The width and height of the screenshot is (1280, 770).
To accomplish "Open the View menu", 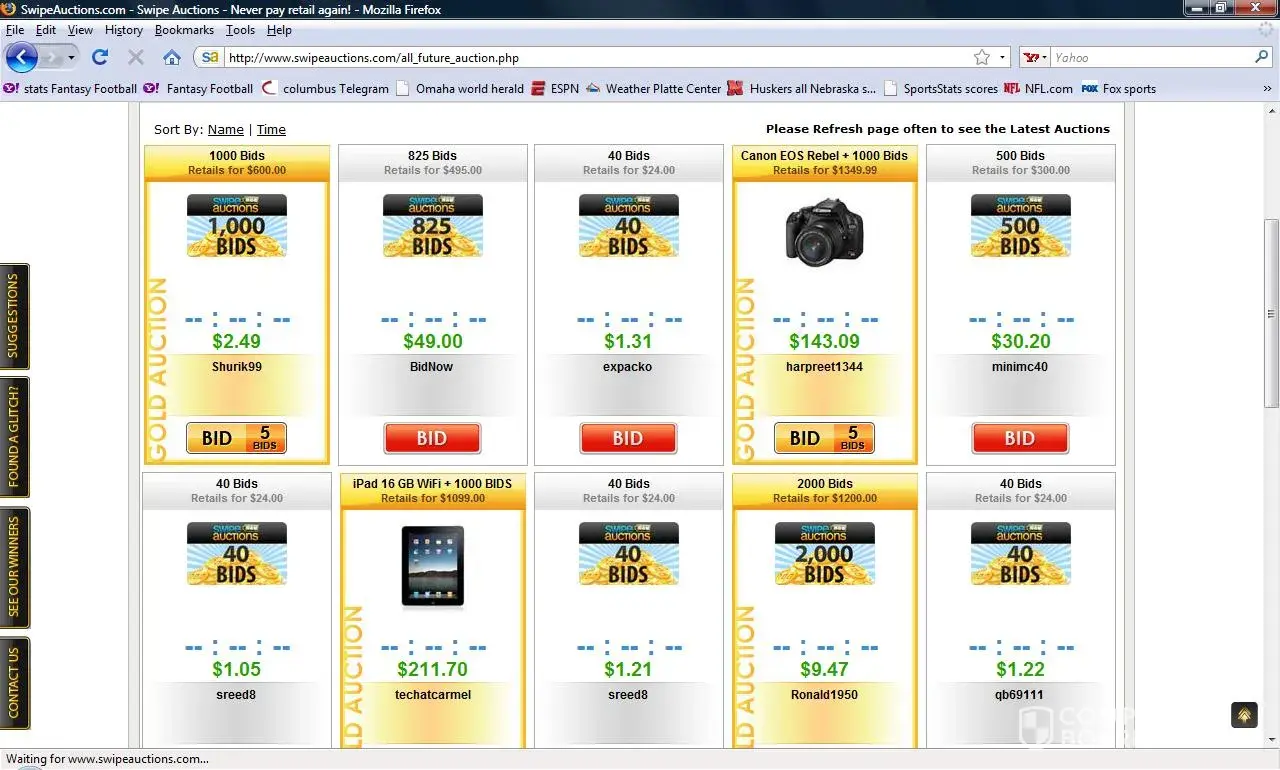I will (80, 30).
